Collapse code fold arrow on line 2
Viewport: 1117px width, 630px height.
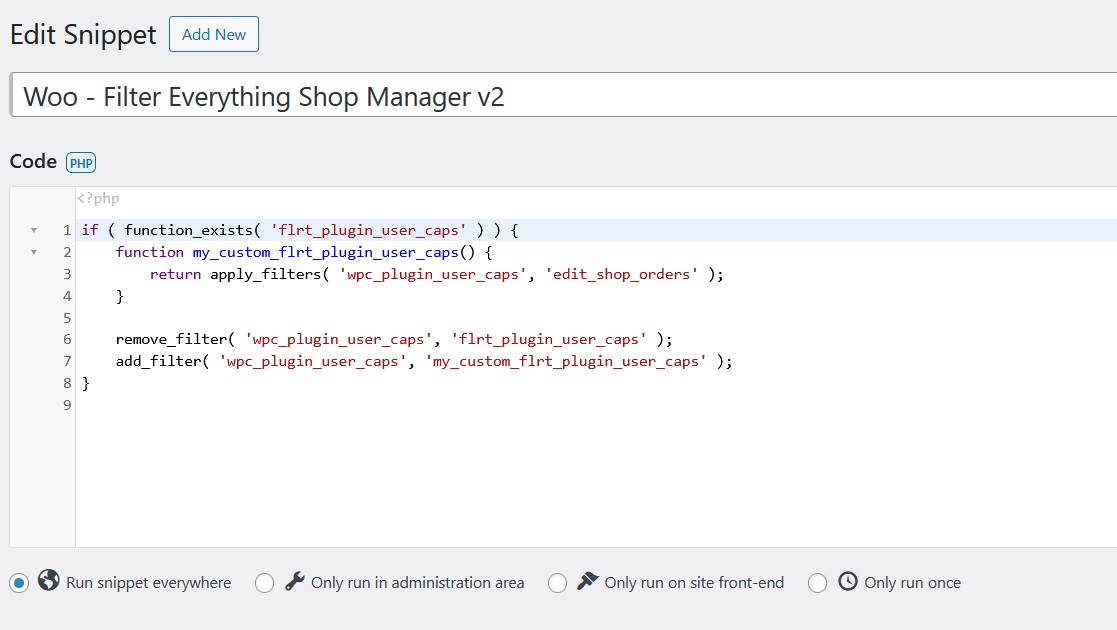(x=33, y=252)
